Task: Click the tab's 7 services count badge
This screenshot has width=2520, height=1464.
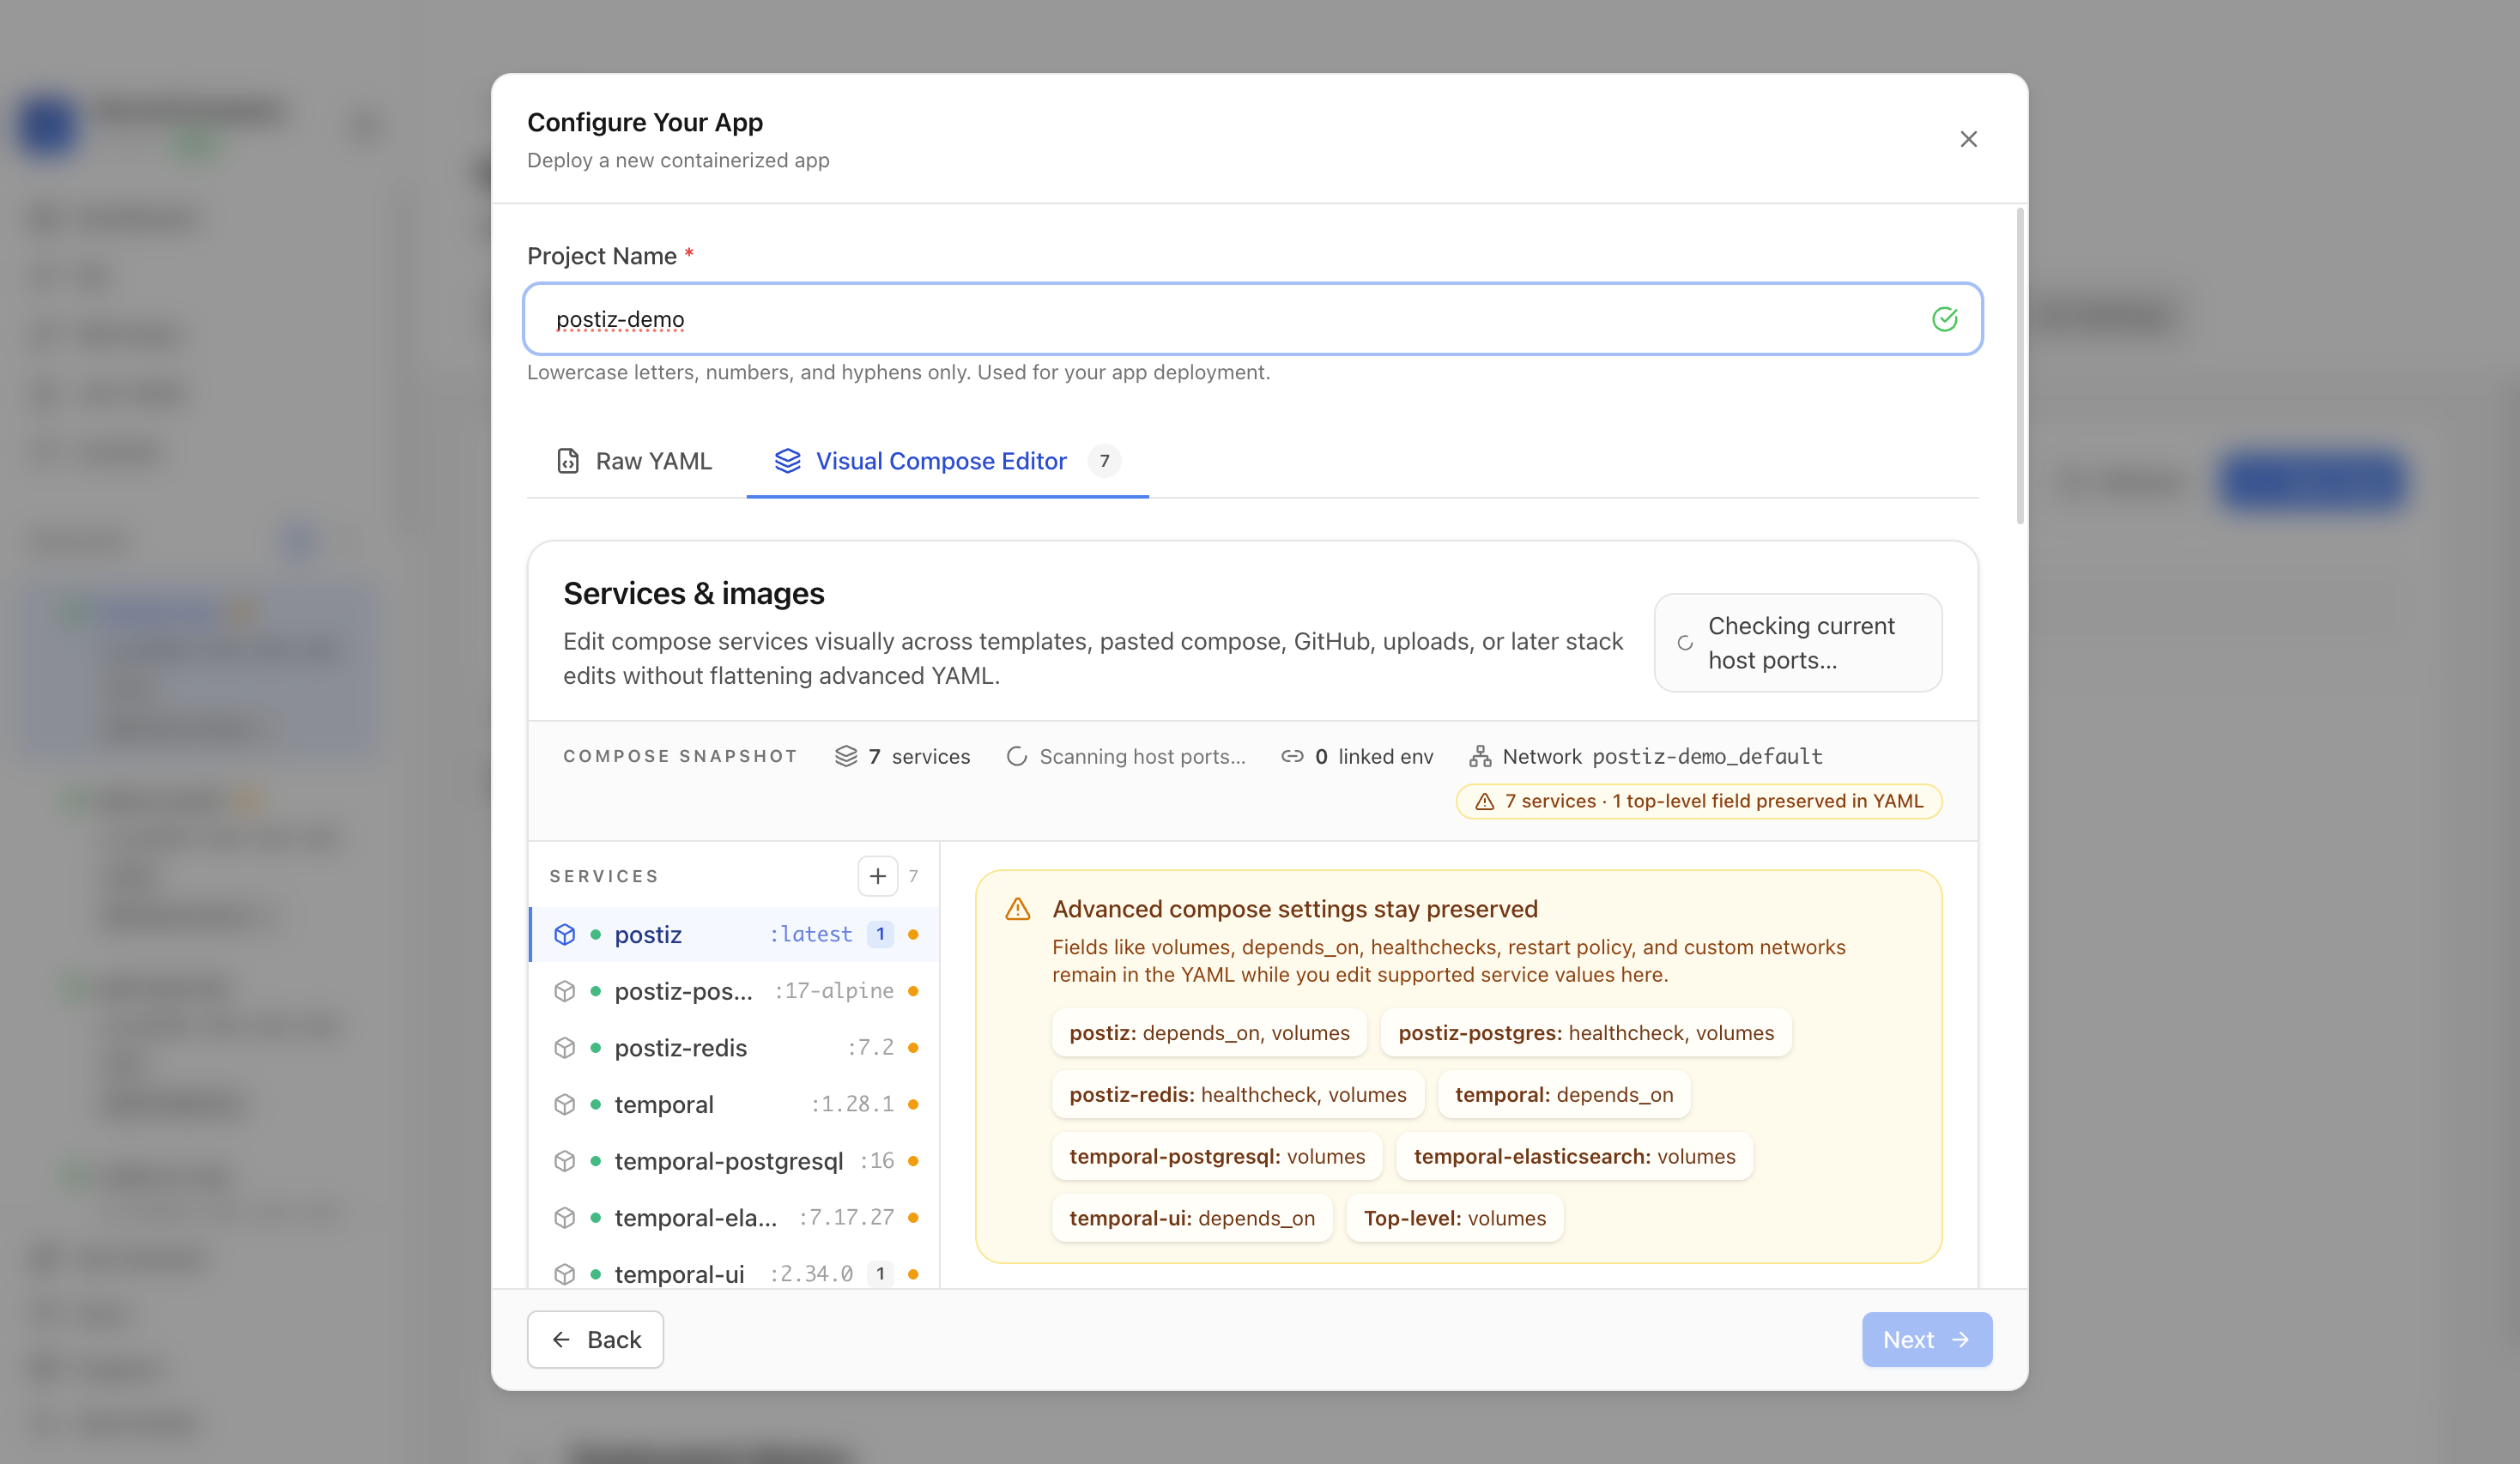Action: 1104,461
